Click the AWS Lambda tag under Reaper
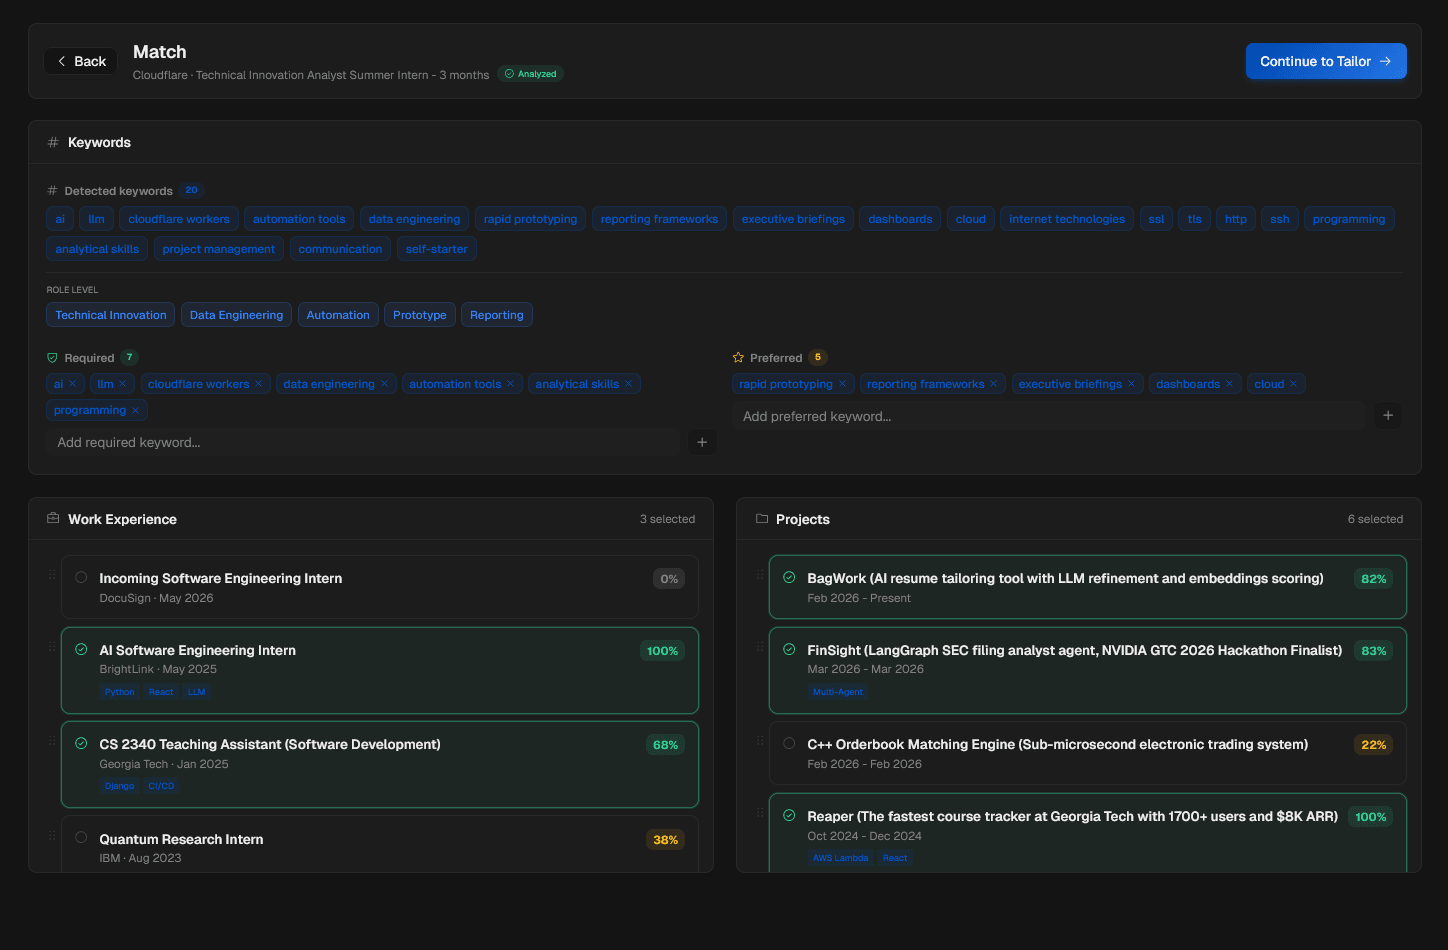1448x950 pixels. [x=840, y=858]
